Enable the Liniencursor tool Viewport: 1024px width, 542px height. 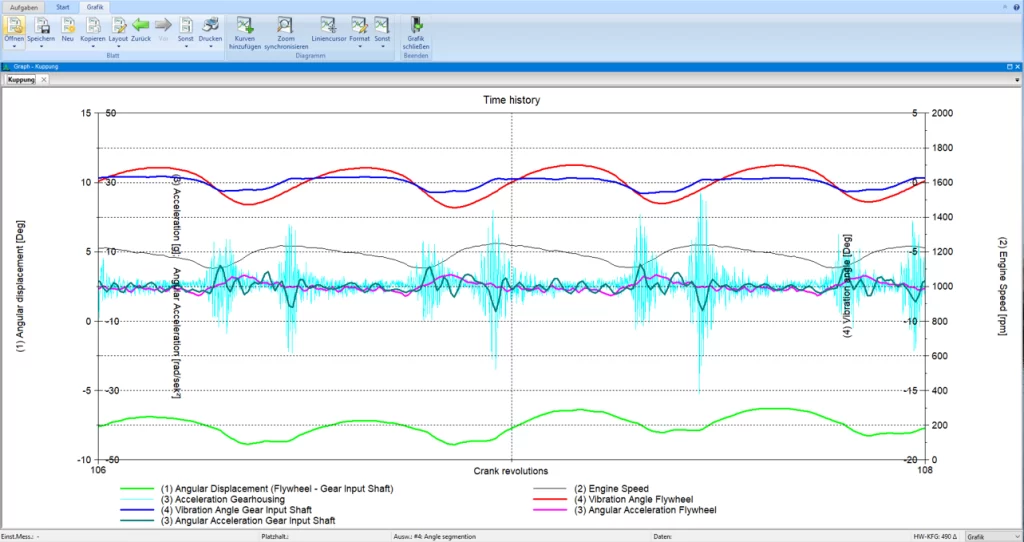pos(328,24)
